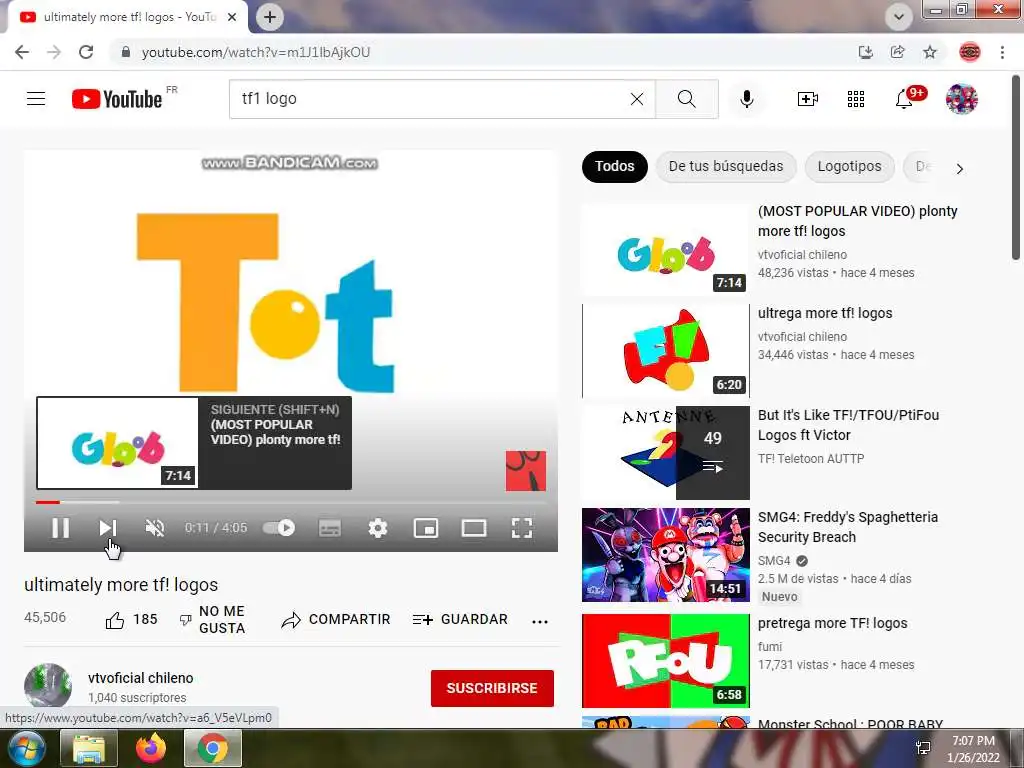The image size is (1024, 768).
Task: Open a new browser tab with plus
Action: click(x=270, y=17)
